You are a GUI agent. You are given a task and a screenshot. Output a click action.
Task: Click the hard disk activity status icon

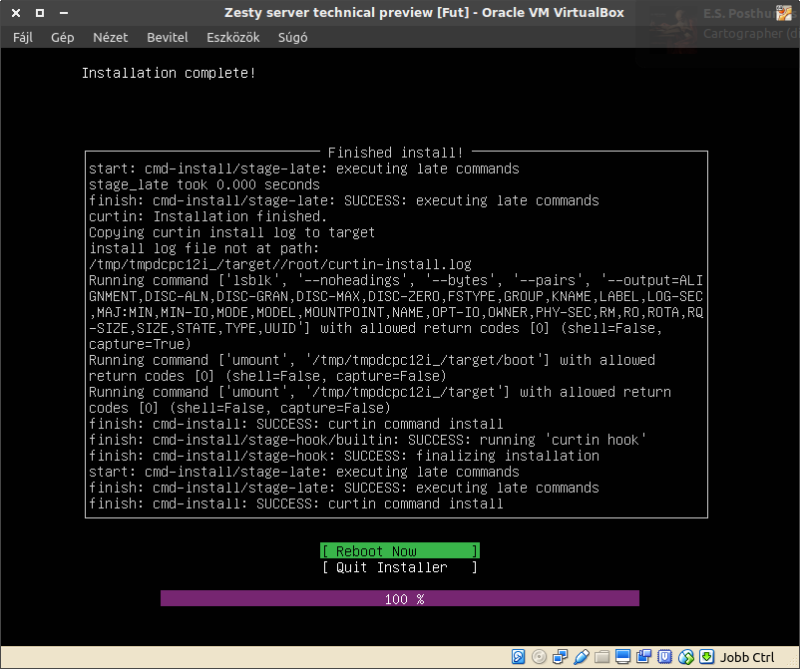[x=518, y=657]
